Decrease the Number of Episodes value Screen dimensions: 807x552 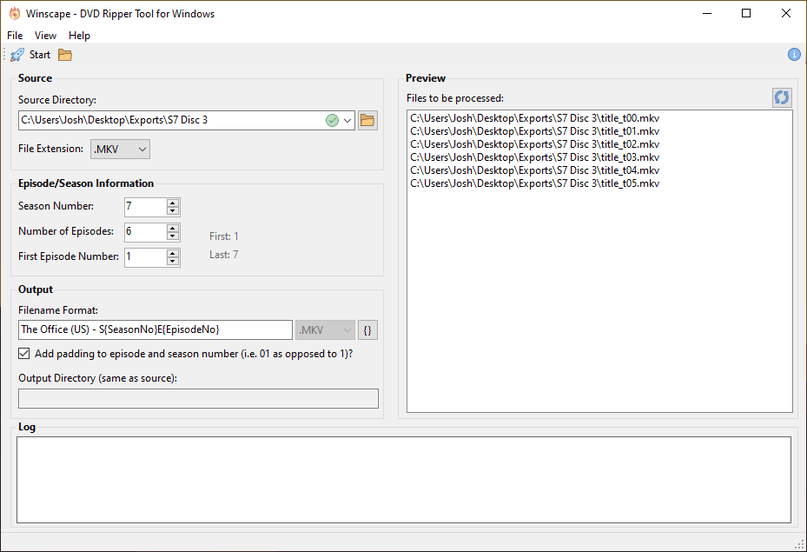pyautogui.click(x=173, y=236)
